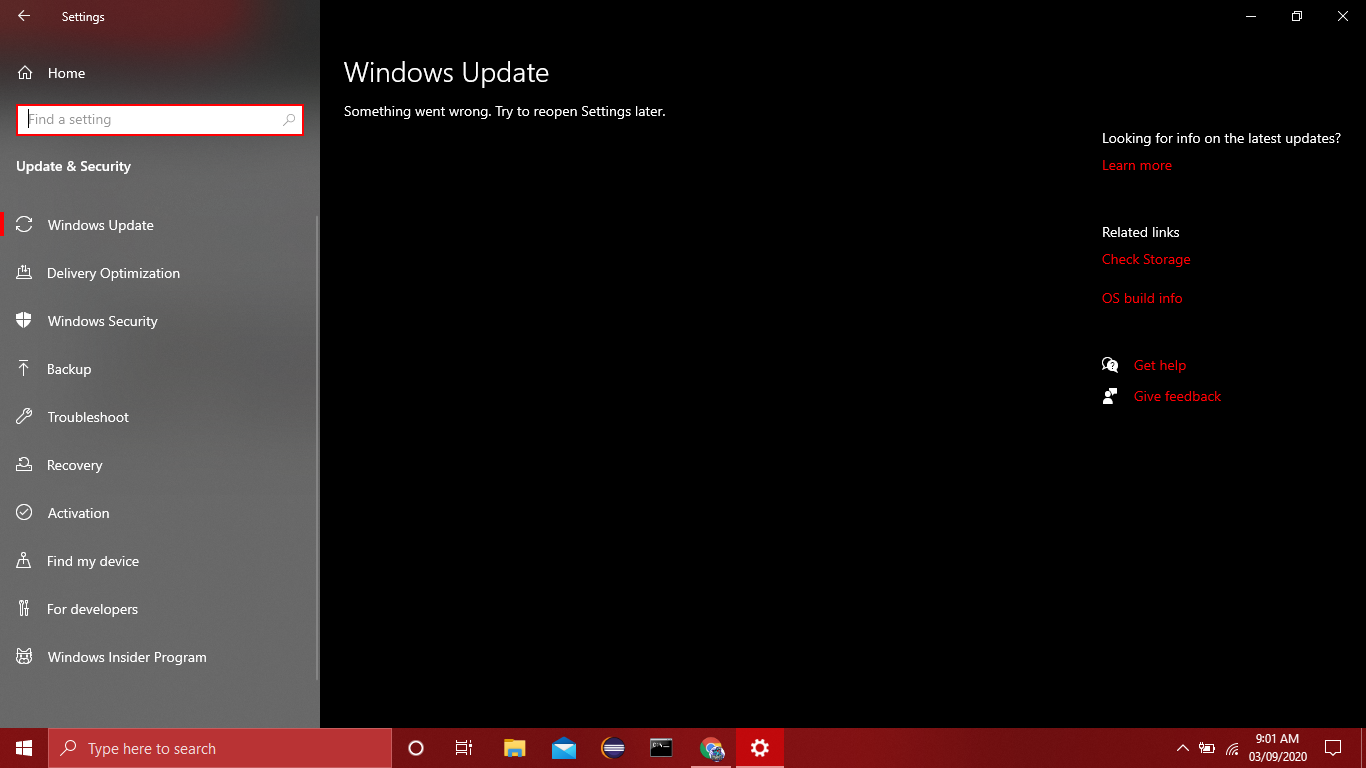1366x768 pixels.
Task: Restore down the Settings window
Action: coord(1297,16)
